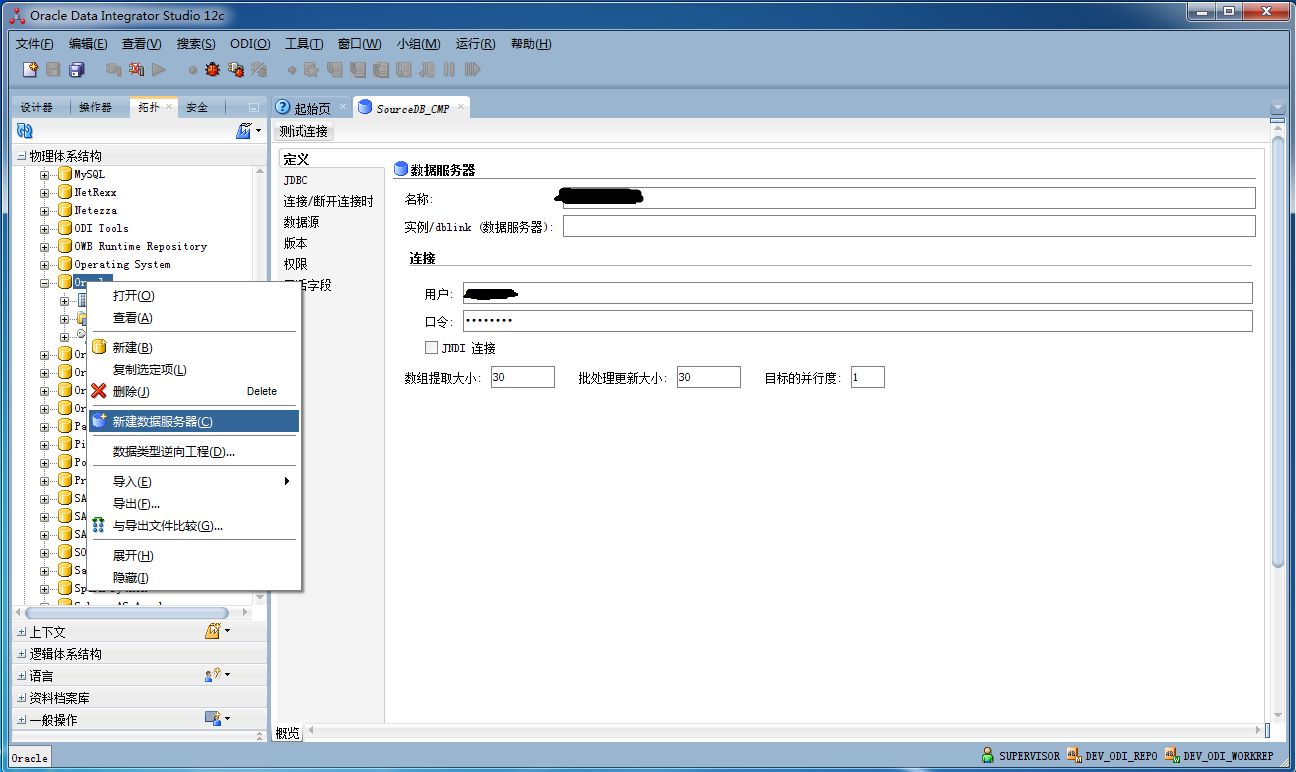Click the topology tree horizontal scrollbar
1296x772 pixels.
(126, 612)
